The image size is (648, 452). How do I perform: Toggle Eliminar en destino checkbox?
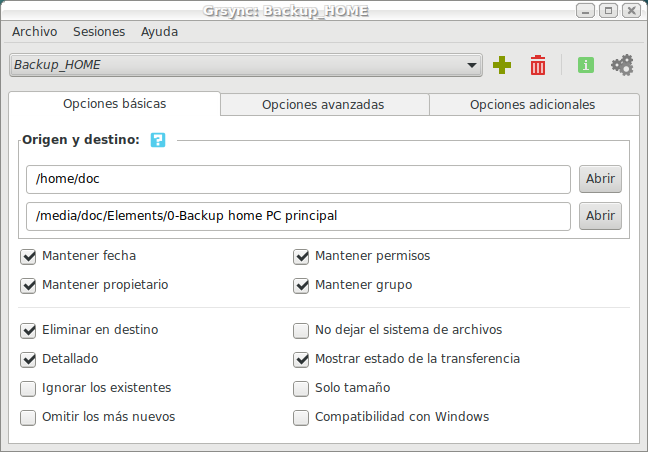click(x=28, y=330)
